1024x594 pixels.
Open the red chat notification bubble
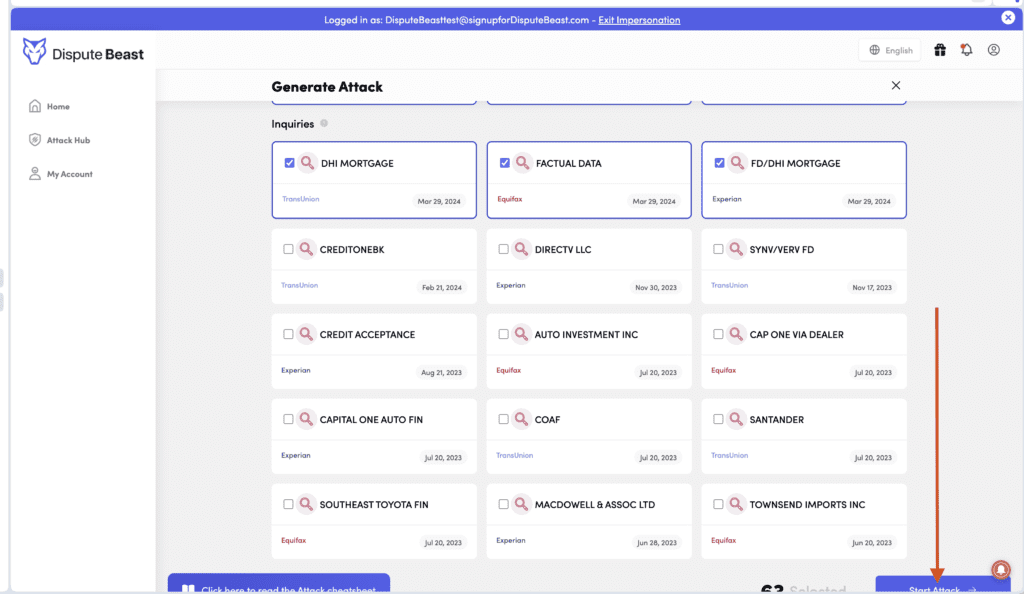(1000, 568)
